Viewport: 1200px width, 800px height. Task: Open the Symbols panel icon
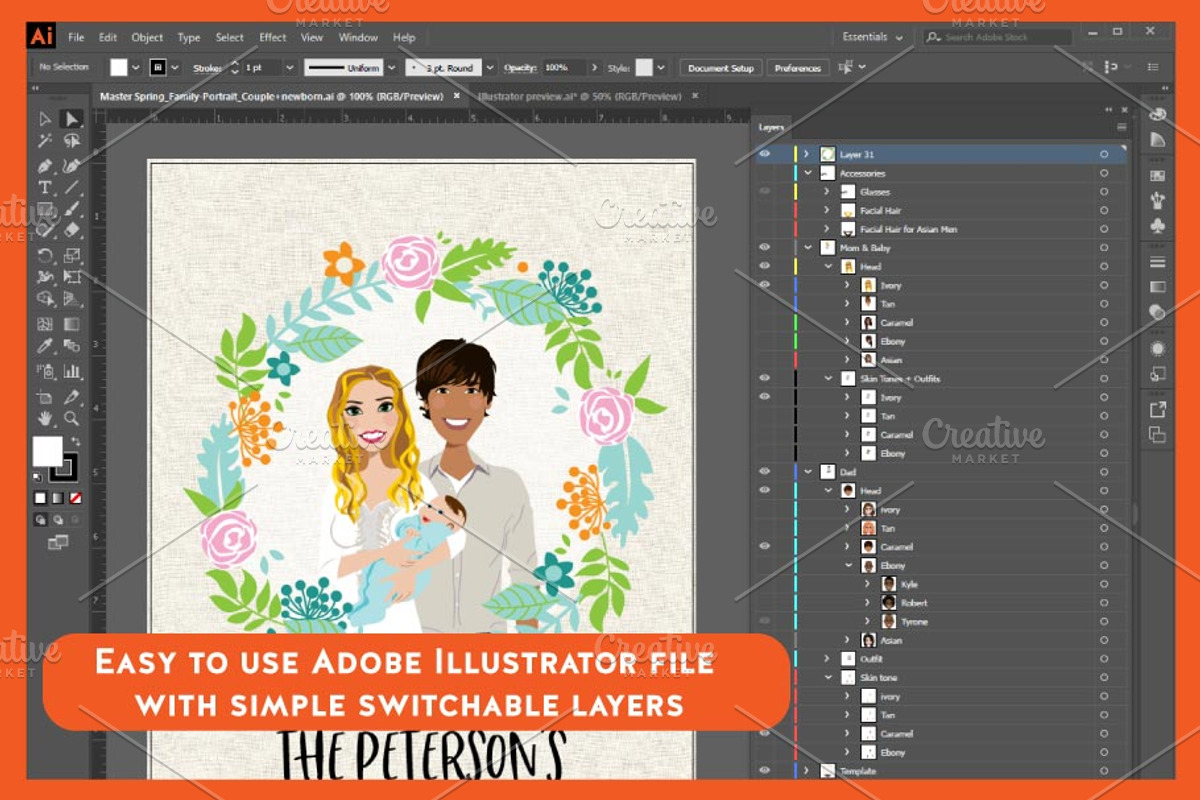[x=1157, y=225]
